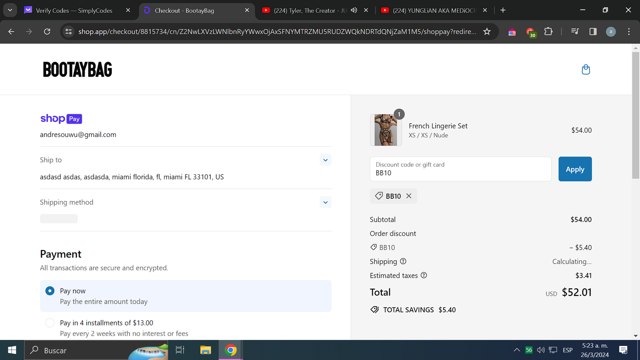Click the BOOTAYBAG logo

(77, 70)
